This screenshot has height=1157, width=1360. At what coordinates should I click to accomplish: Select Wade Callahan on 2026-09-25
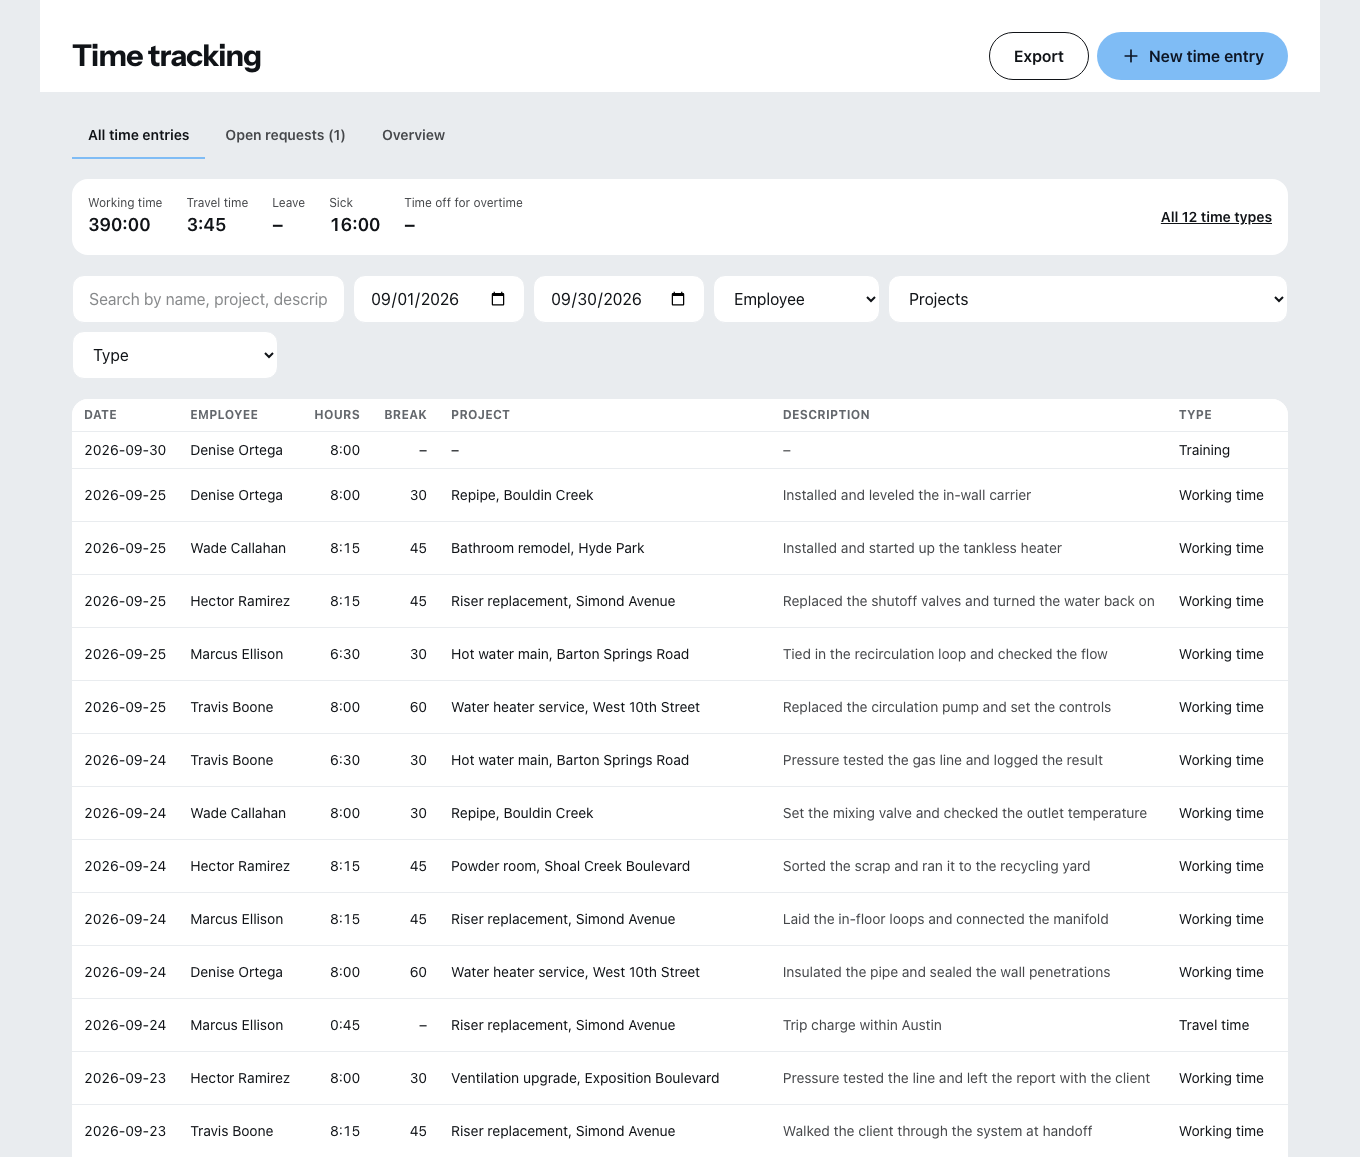click(238, 548)
